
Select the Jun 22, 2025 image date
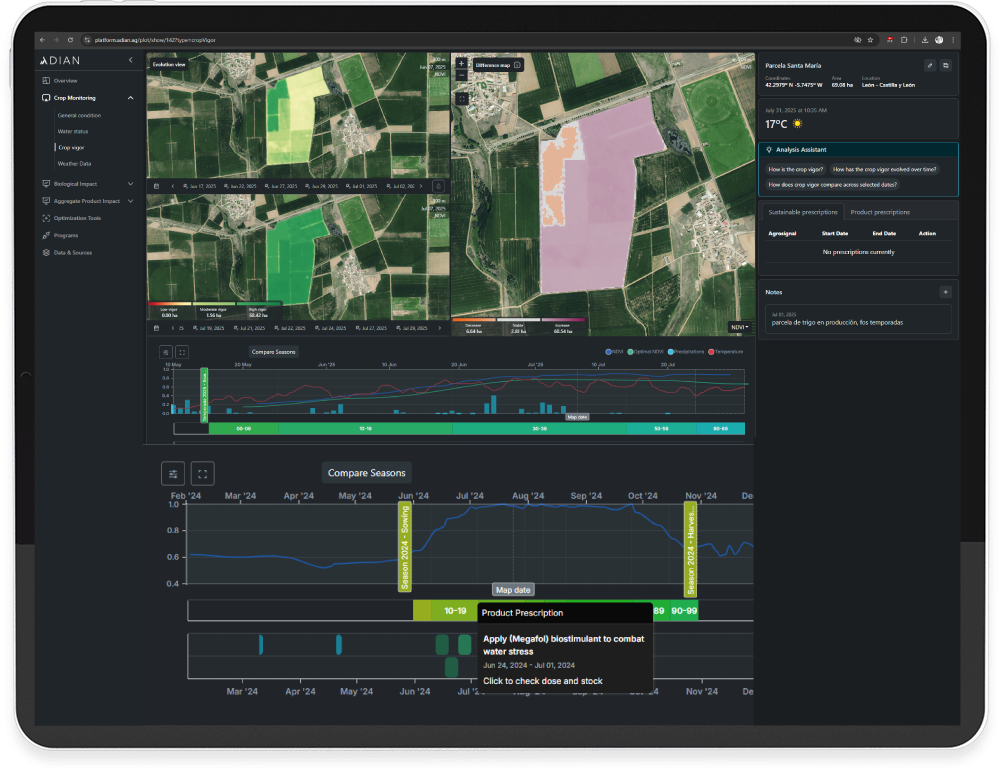click(x=240, y=186)
